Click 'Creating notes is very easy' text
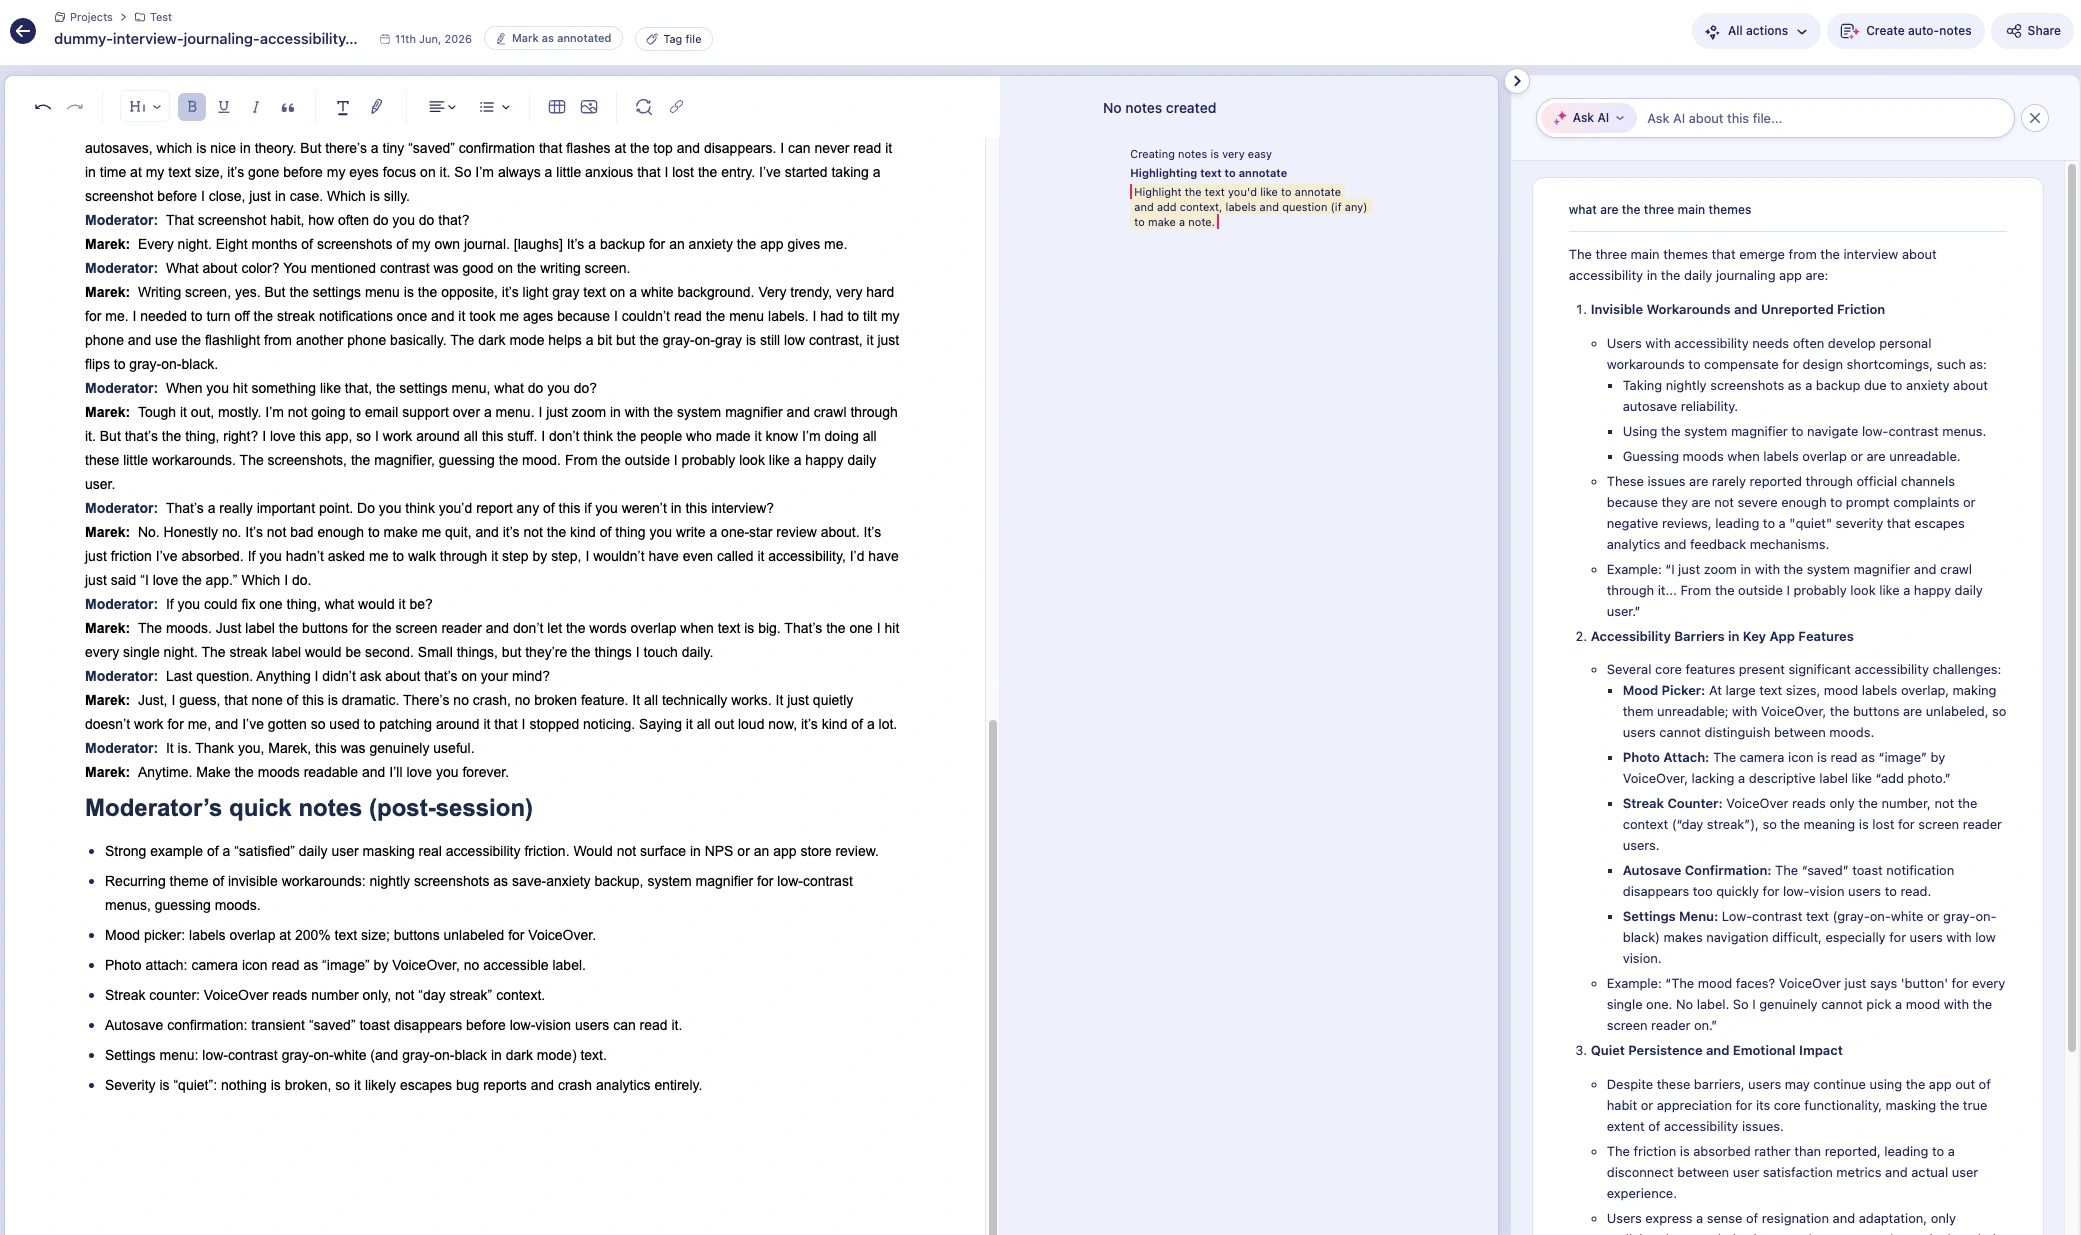2081x1235 pixels. click(1200, 154)
